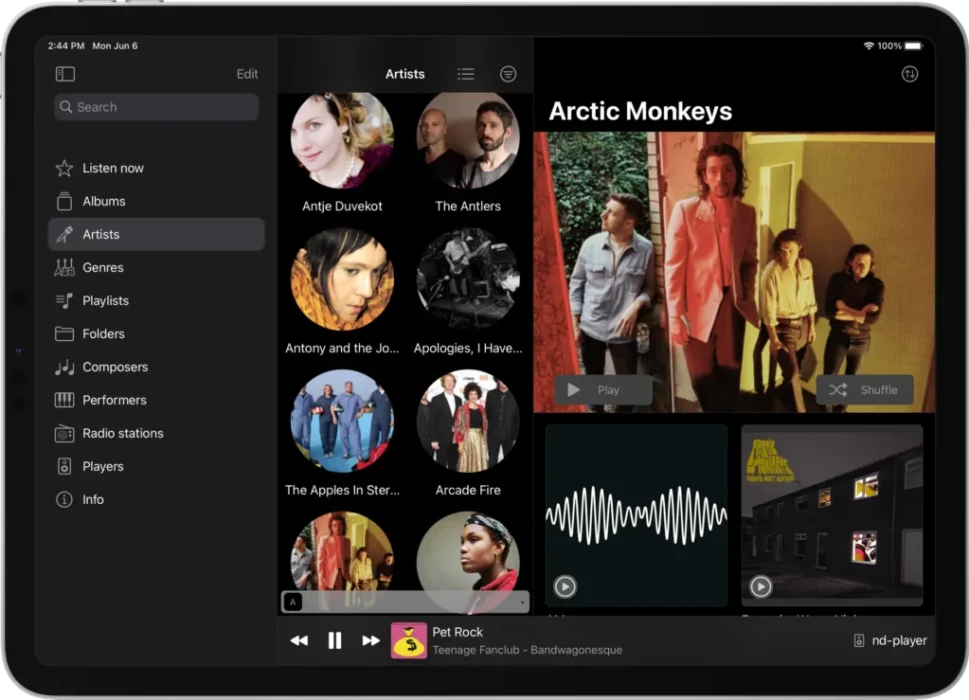Switch artists to list view
969x700 pixels.
click(466, 74)
